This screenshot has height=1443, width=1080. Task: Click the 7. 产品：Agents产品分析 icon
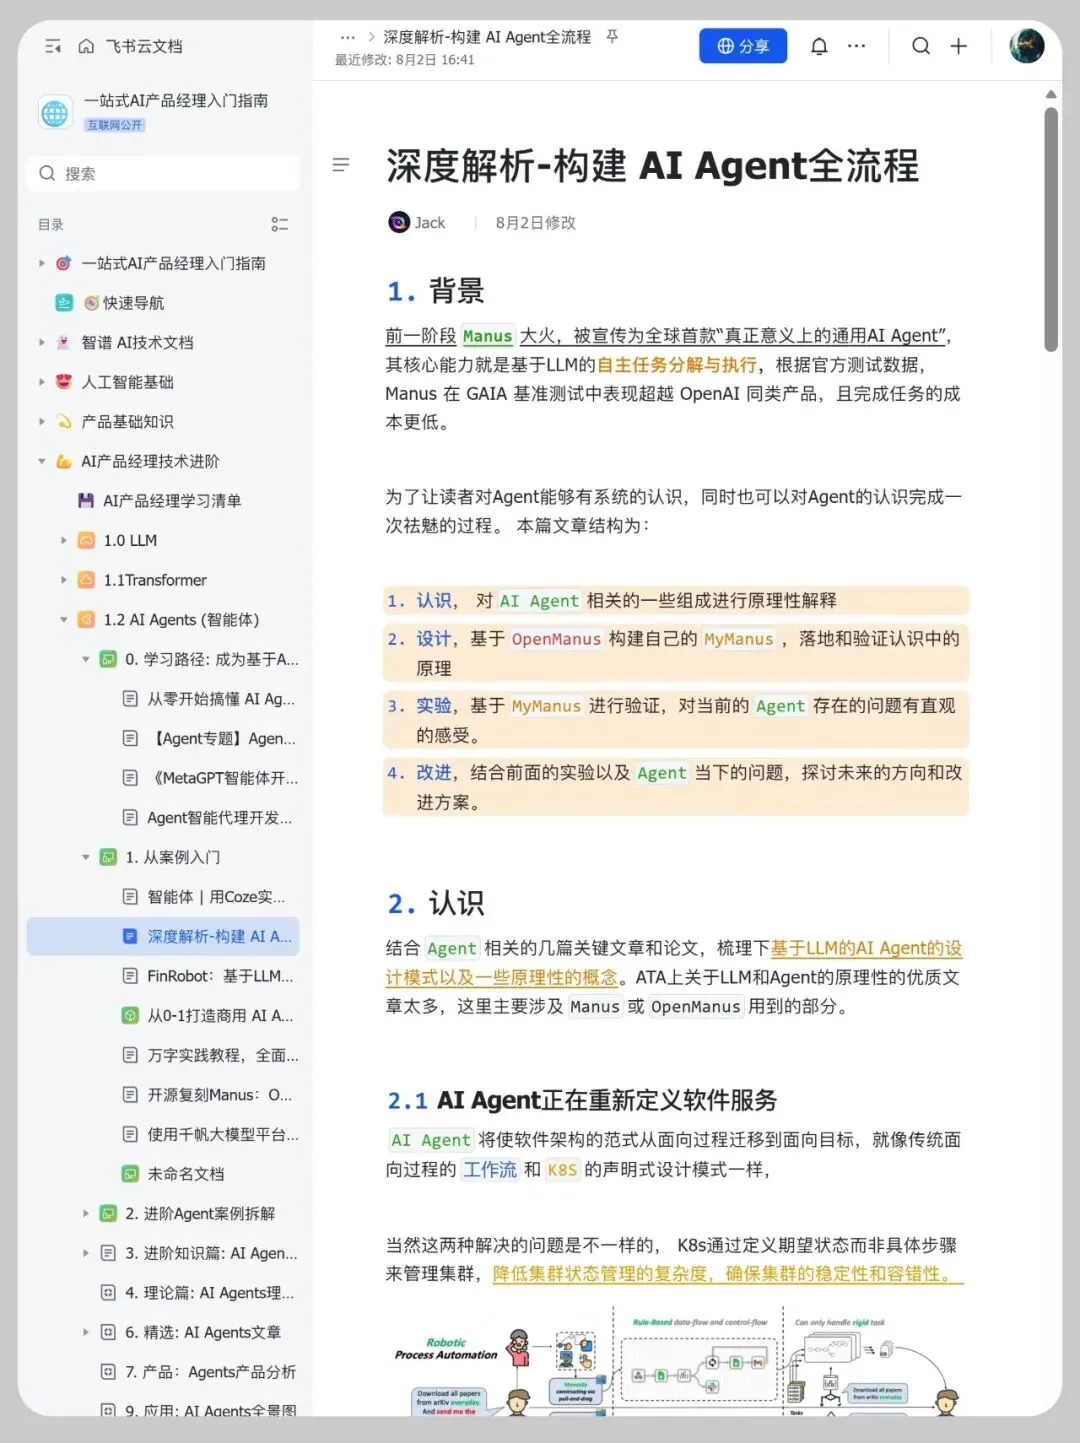click(108, 1372)
